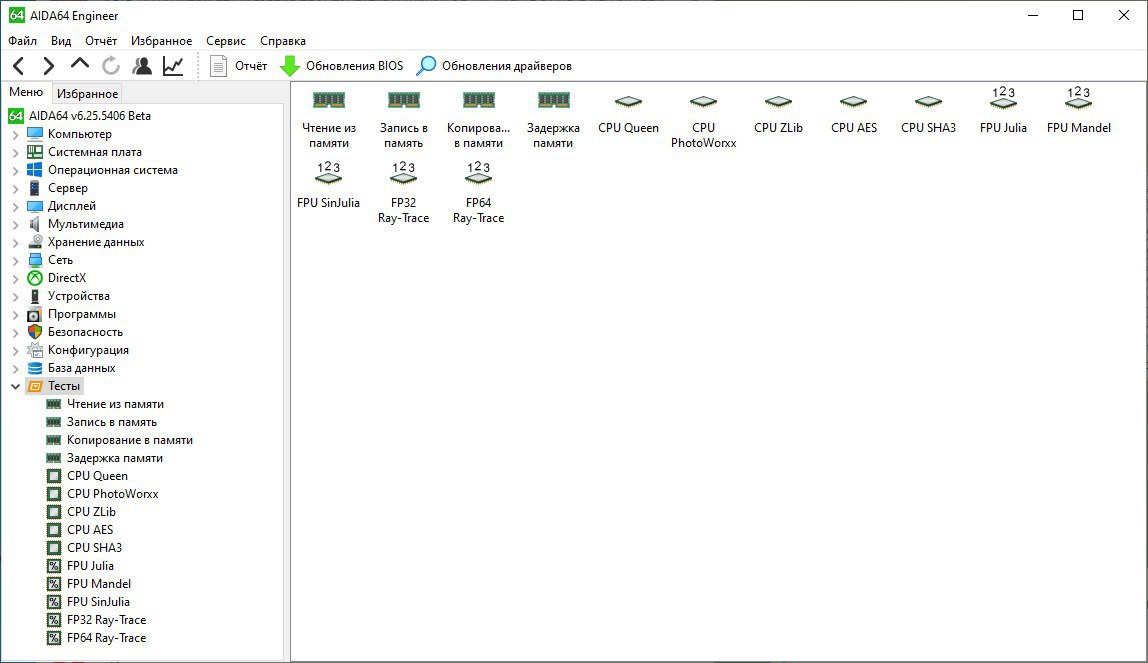Expand the Хранение данных node
The height and width of the screenshot is (663, 1148).
[x=15, y=242]
